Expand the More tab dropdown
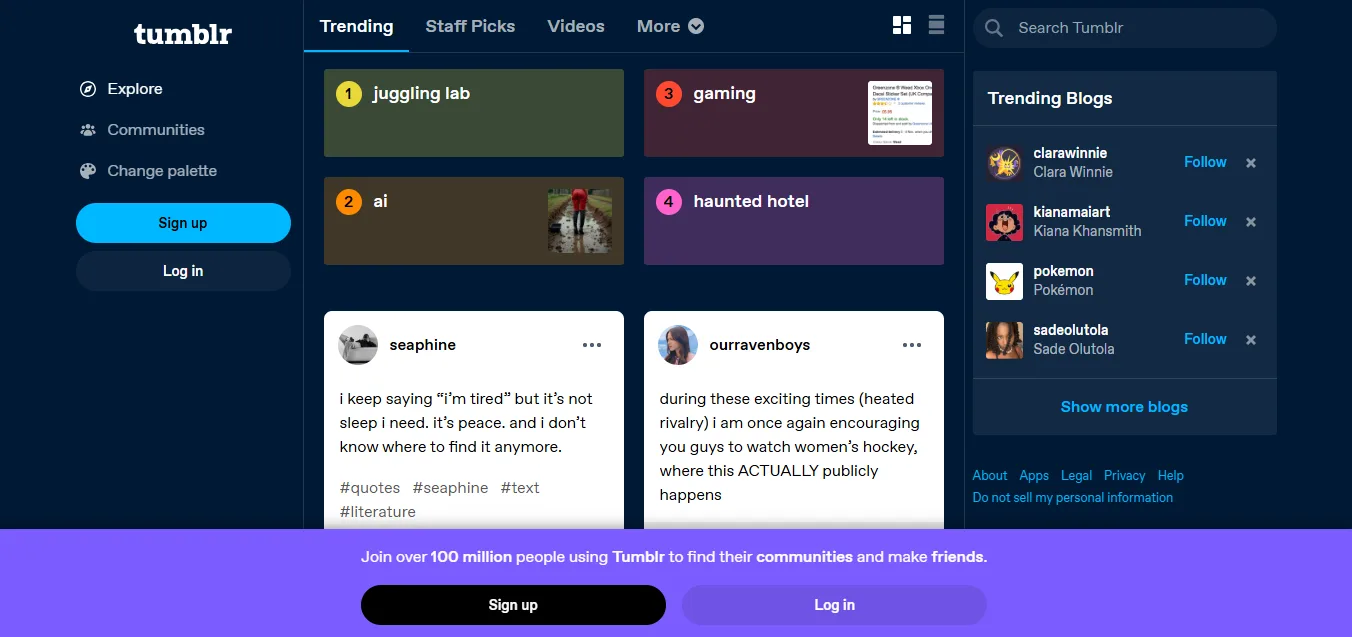Image resolution: width=1352 pixels, height=637 pixels. tap(670, 26)
